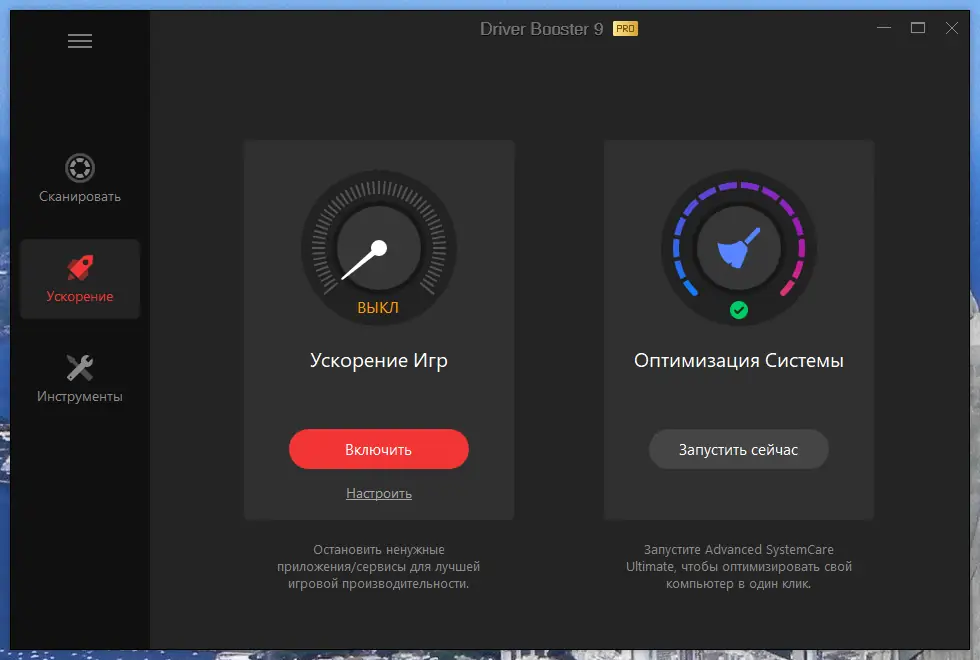980x660 pixels.
Task: Select the Инструменты sidebar entry
Action: [79, 378]
